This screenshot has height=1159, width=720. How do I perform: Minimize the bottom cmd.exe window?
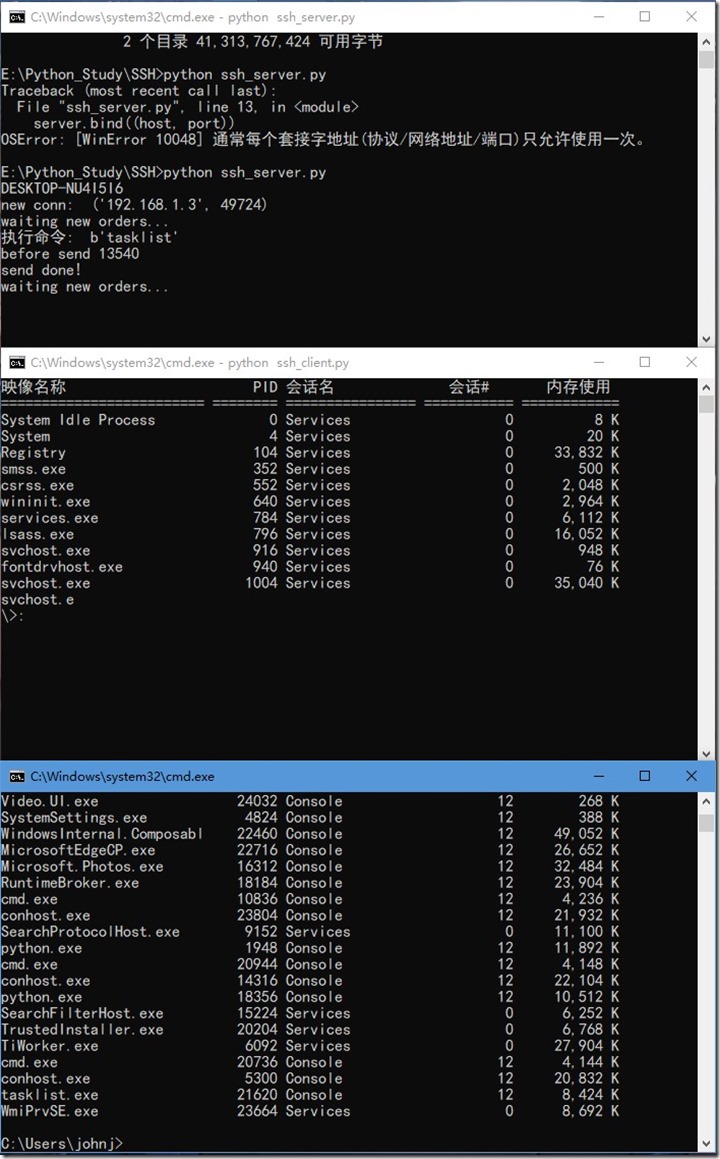click(x=599, y=776)
